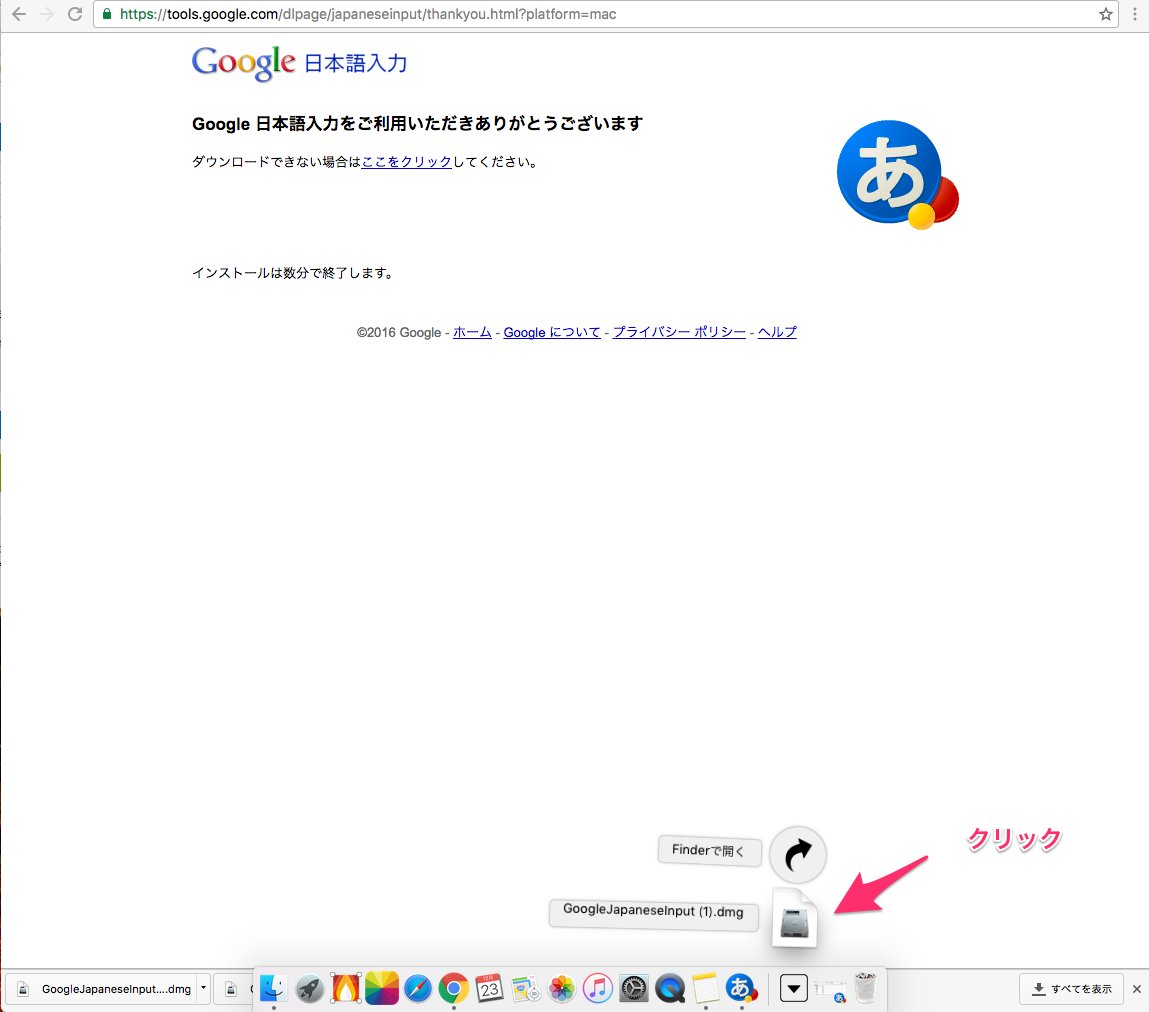Click すべてを表示 downloads button

coord(1071,989)
